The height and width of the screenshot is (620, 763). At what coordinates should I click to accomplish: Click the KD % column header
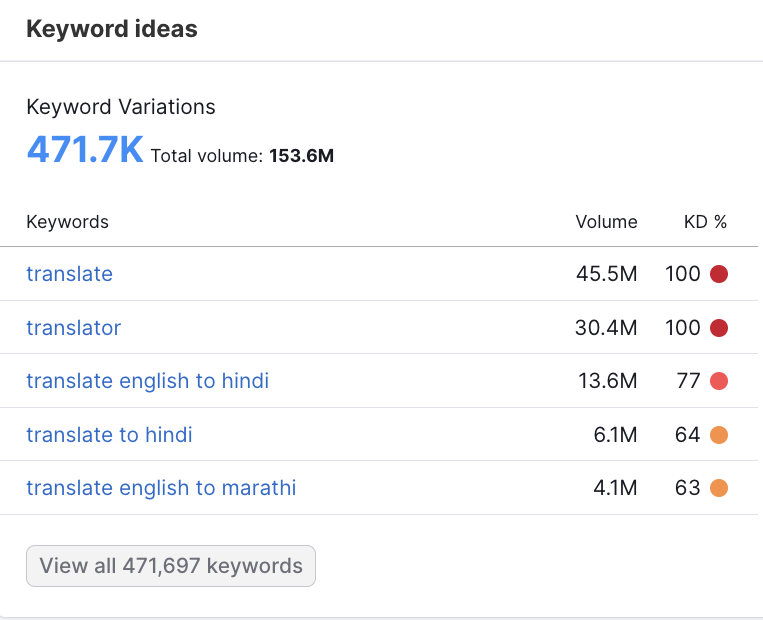(705, 222)
